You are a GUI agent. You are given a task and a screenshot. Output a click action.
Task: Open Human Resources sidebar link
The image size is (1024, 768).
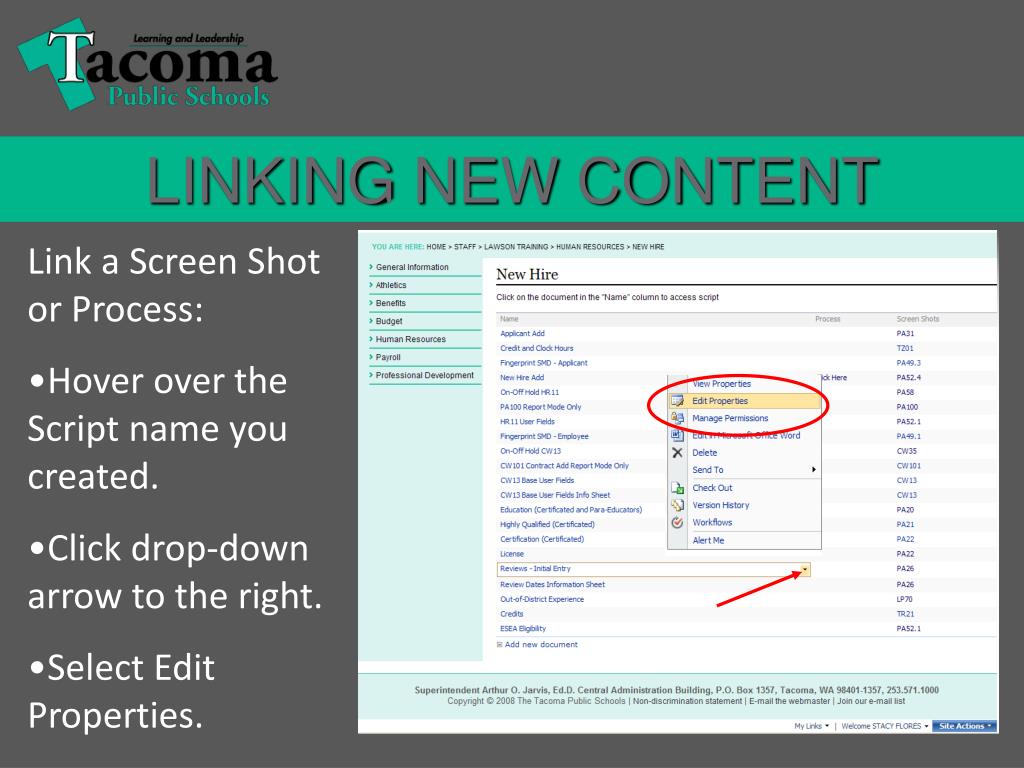pyautogui.click(x=411, y=339)
